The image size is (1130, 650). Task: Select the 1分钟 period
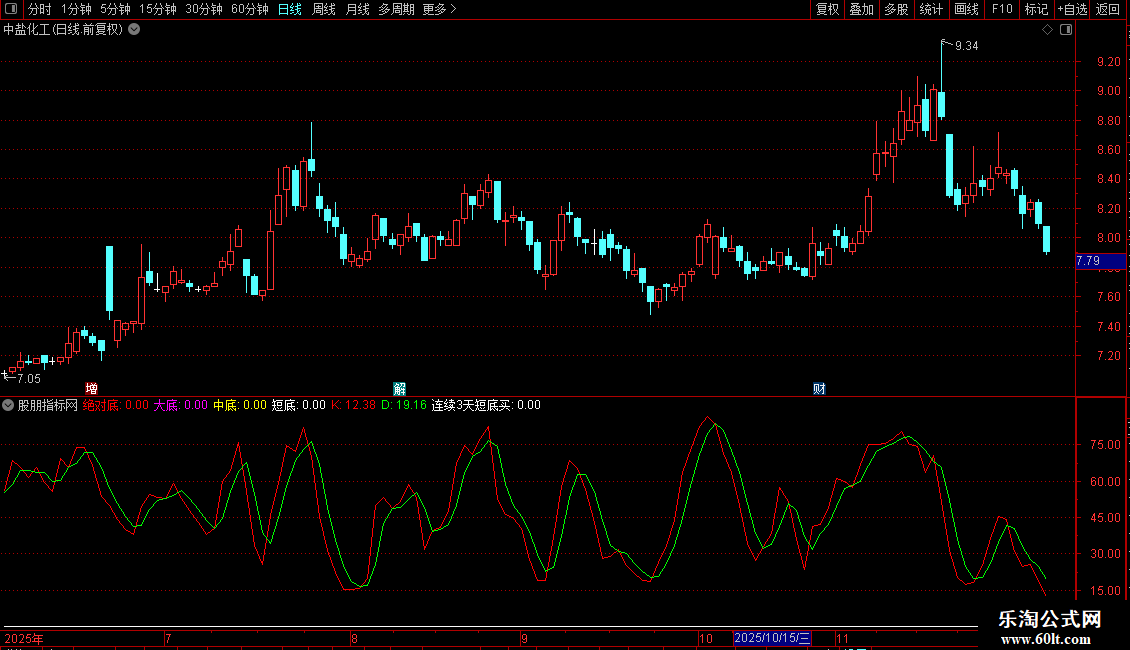click(x=76, y=9)
